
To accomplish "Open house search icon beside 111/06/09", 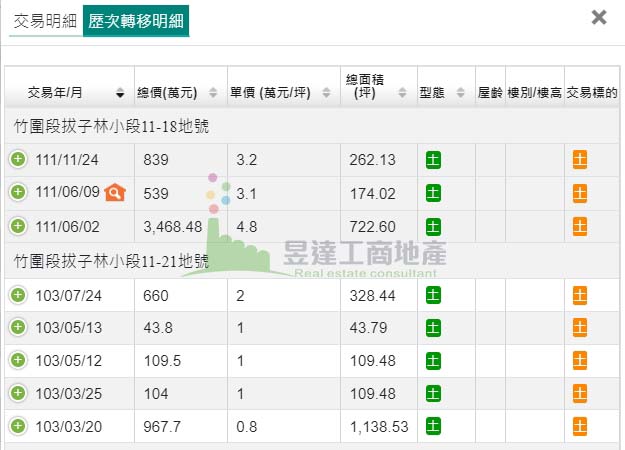I will pyautogui.click(x=115, y=193).
